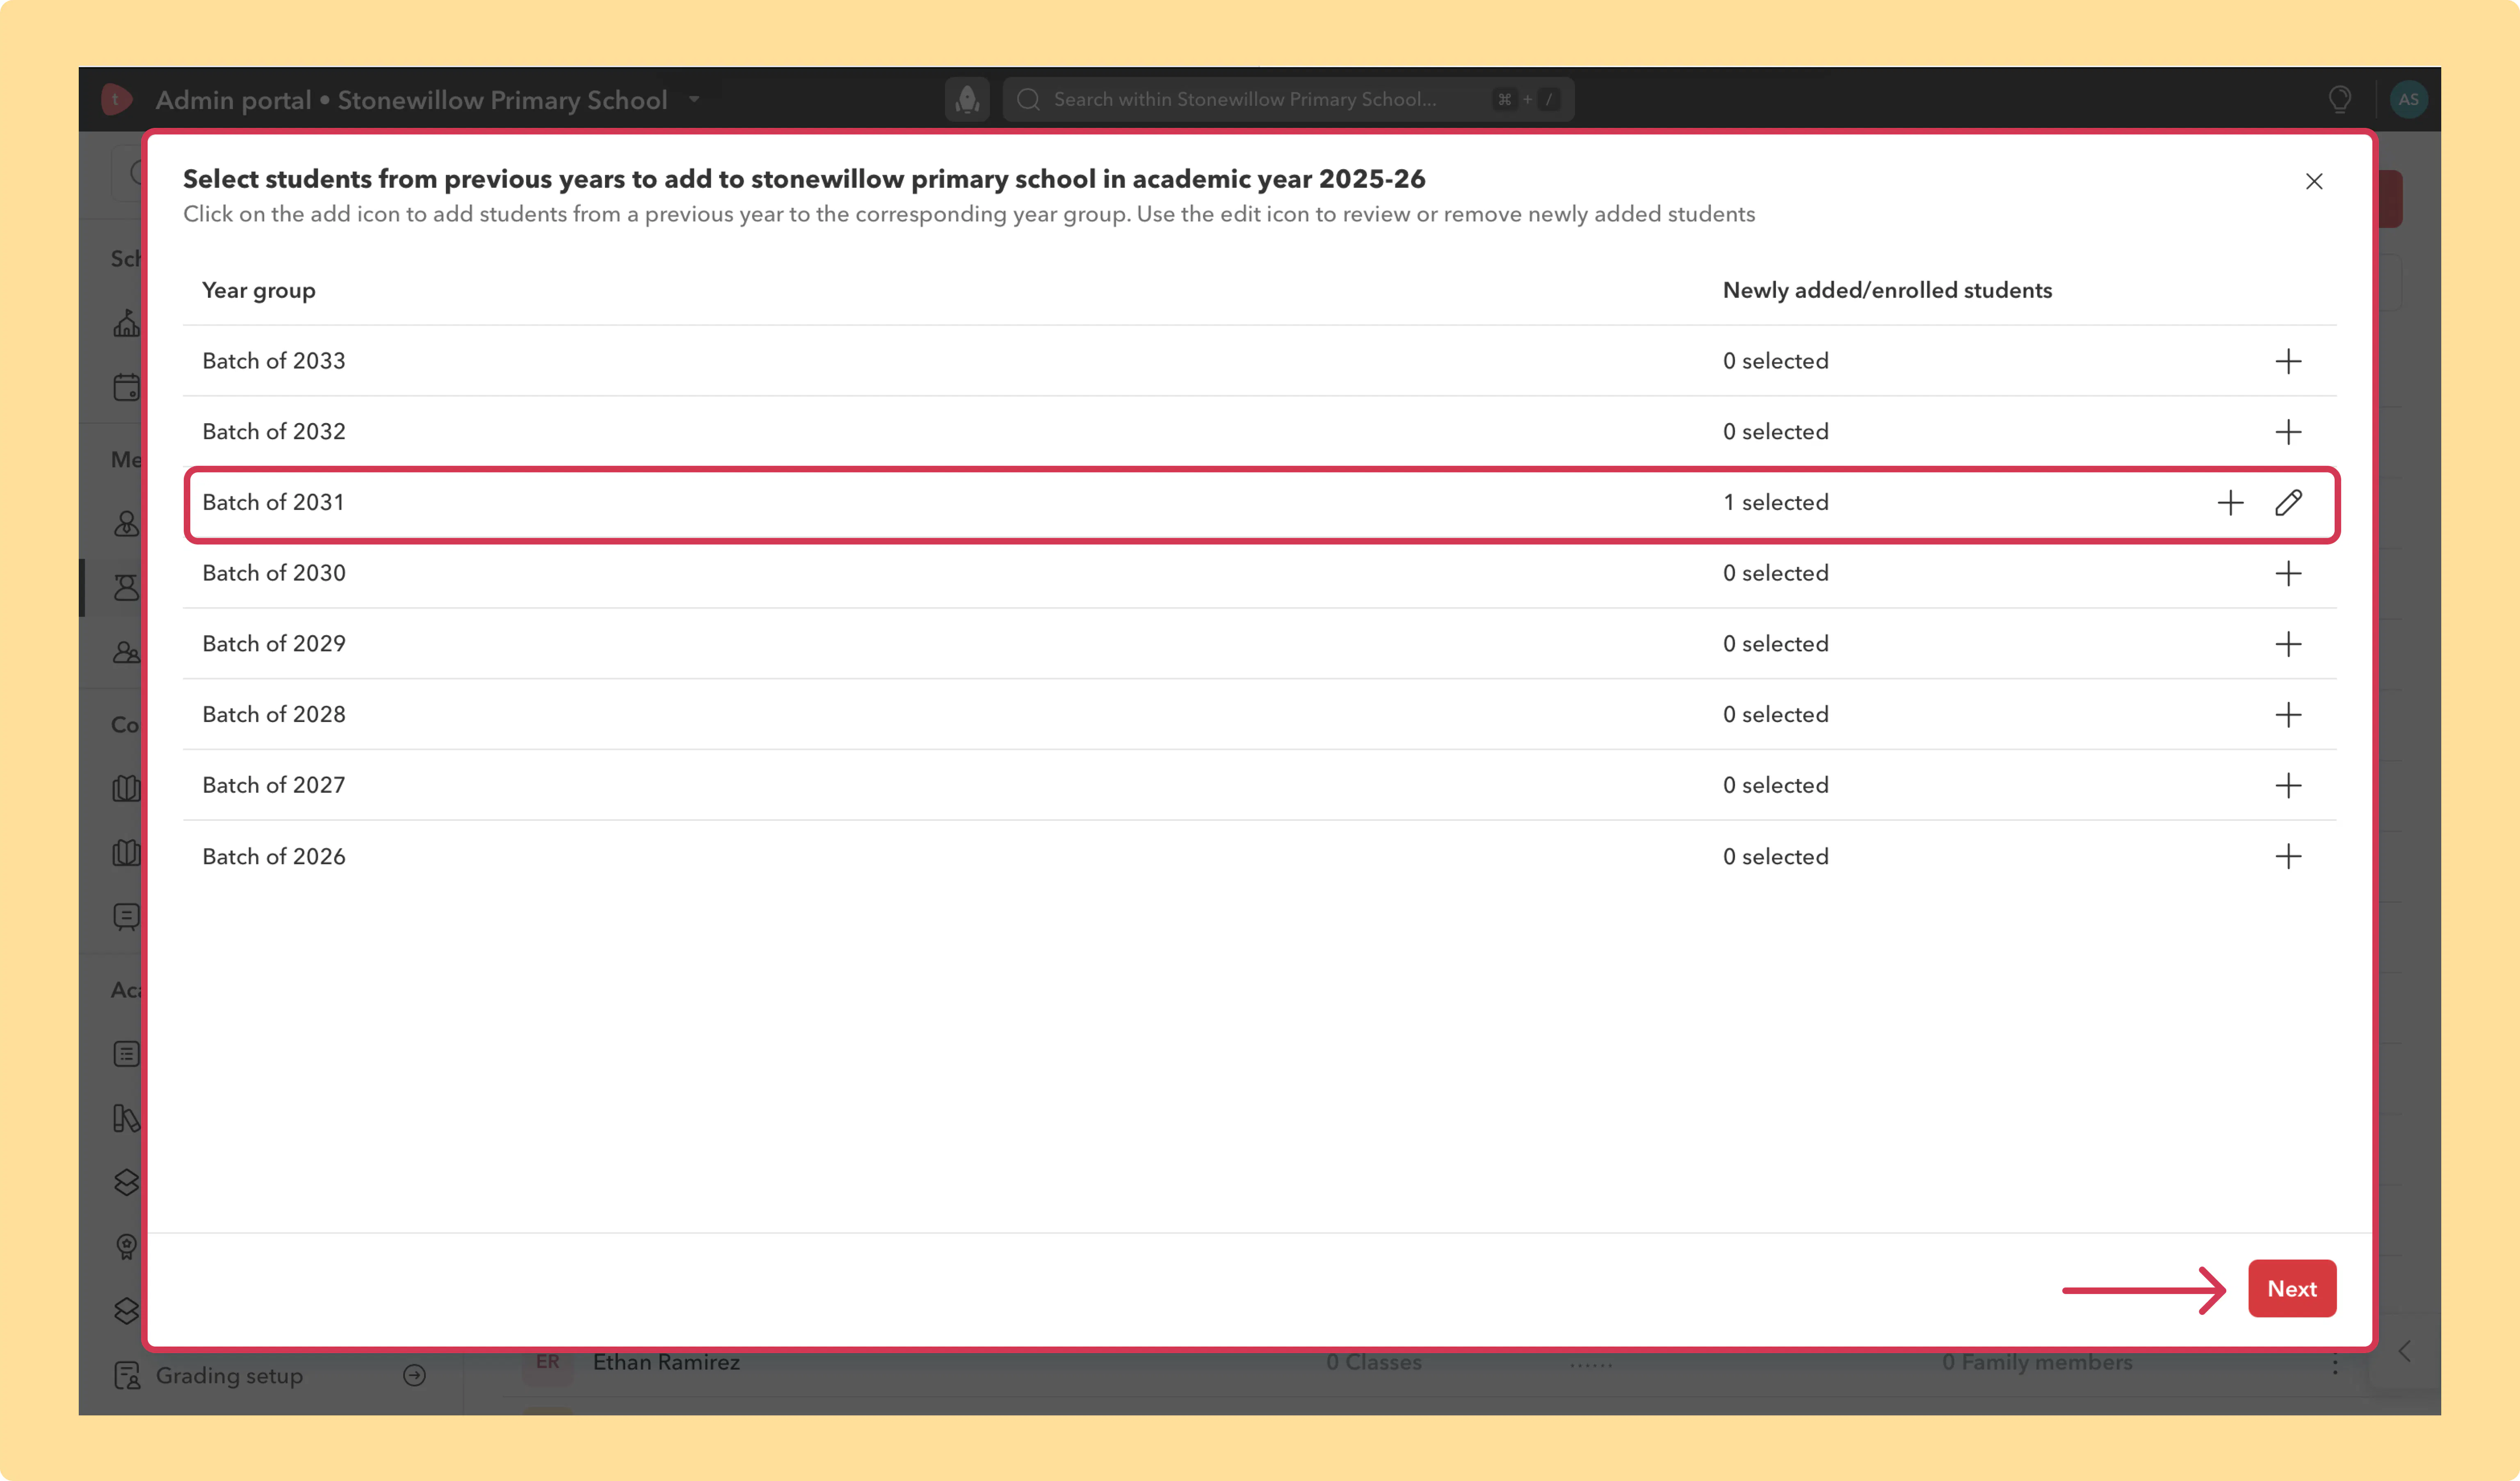Viewport: 2520px width, 1481px height.
Task: Click the Batch of 2032 row label
Action: (x=274, y=432)
